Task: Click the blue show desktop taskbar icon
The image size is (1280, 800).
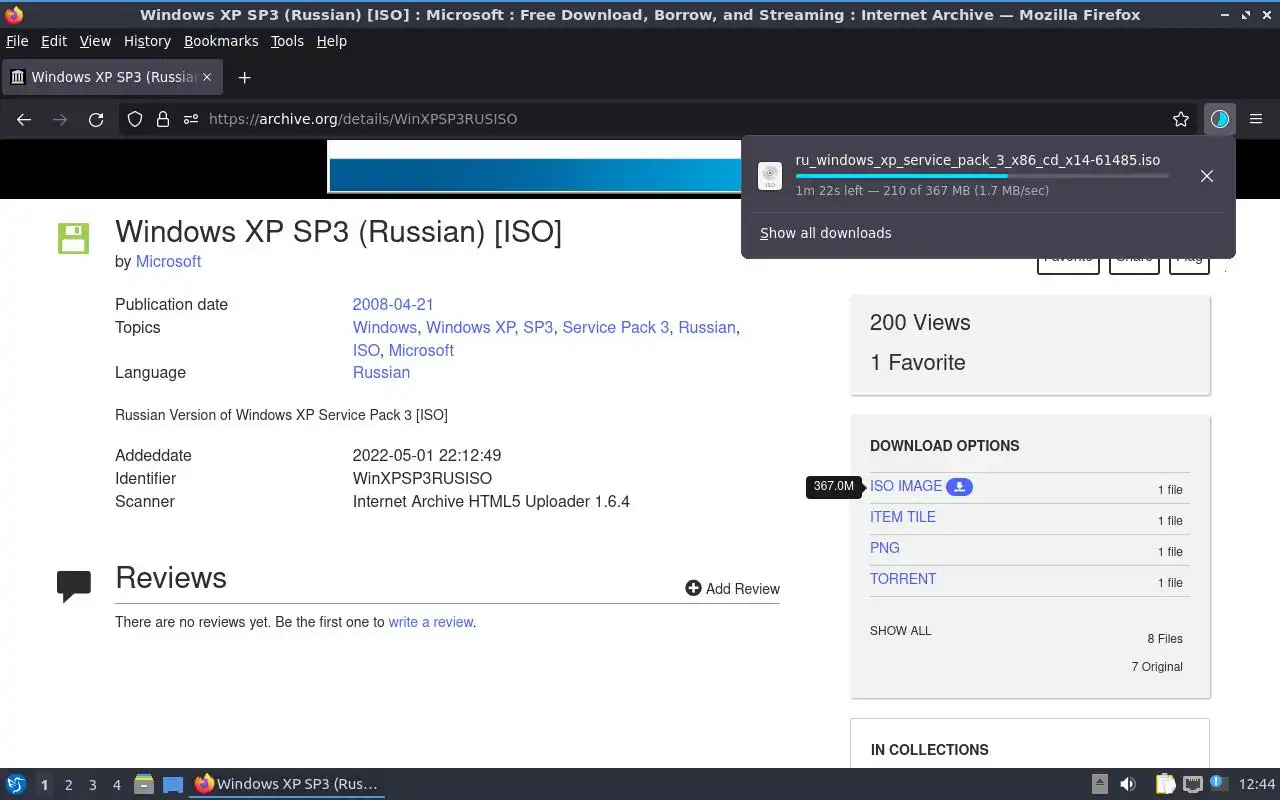Action: coord(173,784)
